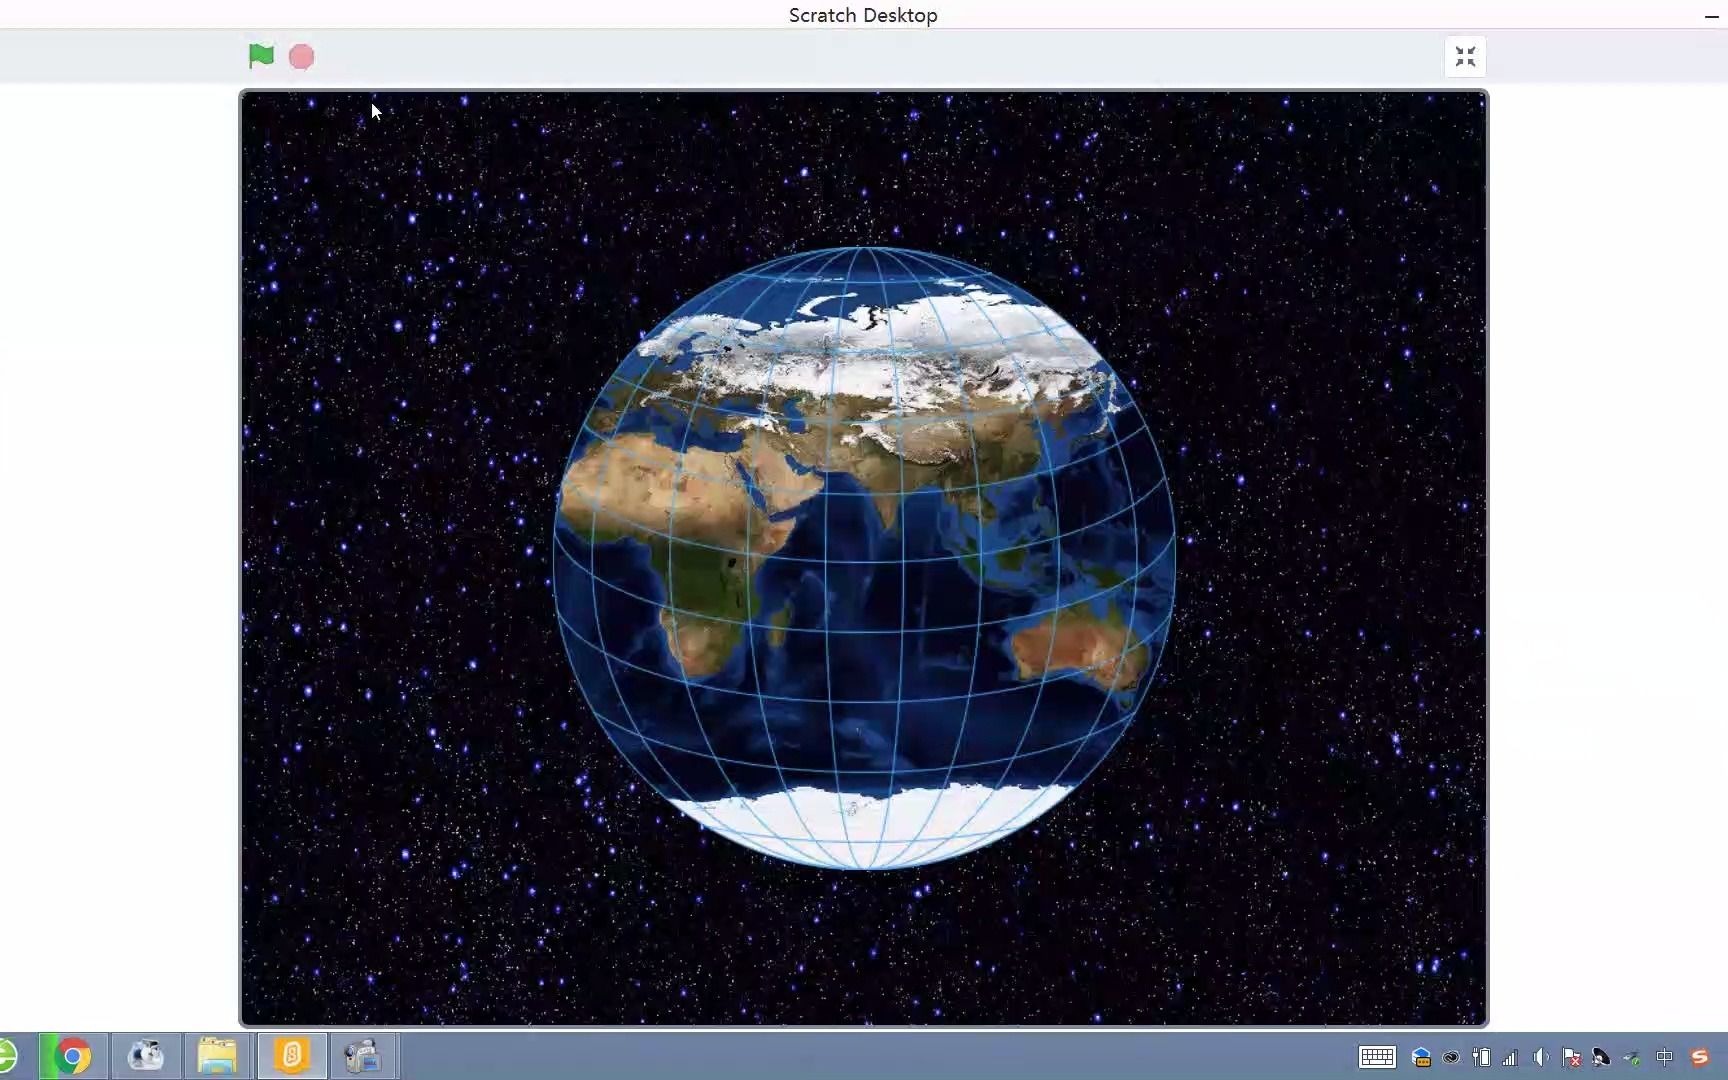Open the on-screen keyboard tray icon
Viewport: 1728px width, 1080px height.
(x=1377, y=1057)
